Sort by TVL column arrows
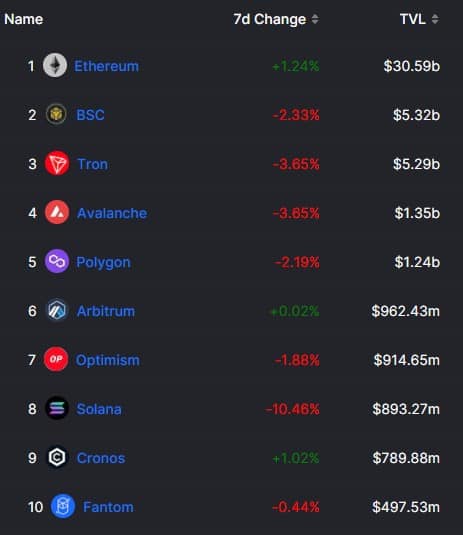Screen dimensions: 463x535 (x=435, y=19)
